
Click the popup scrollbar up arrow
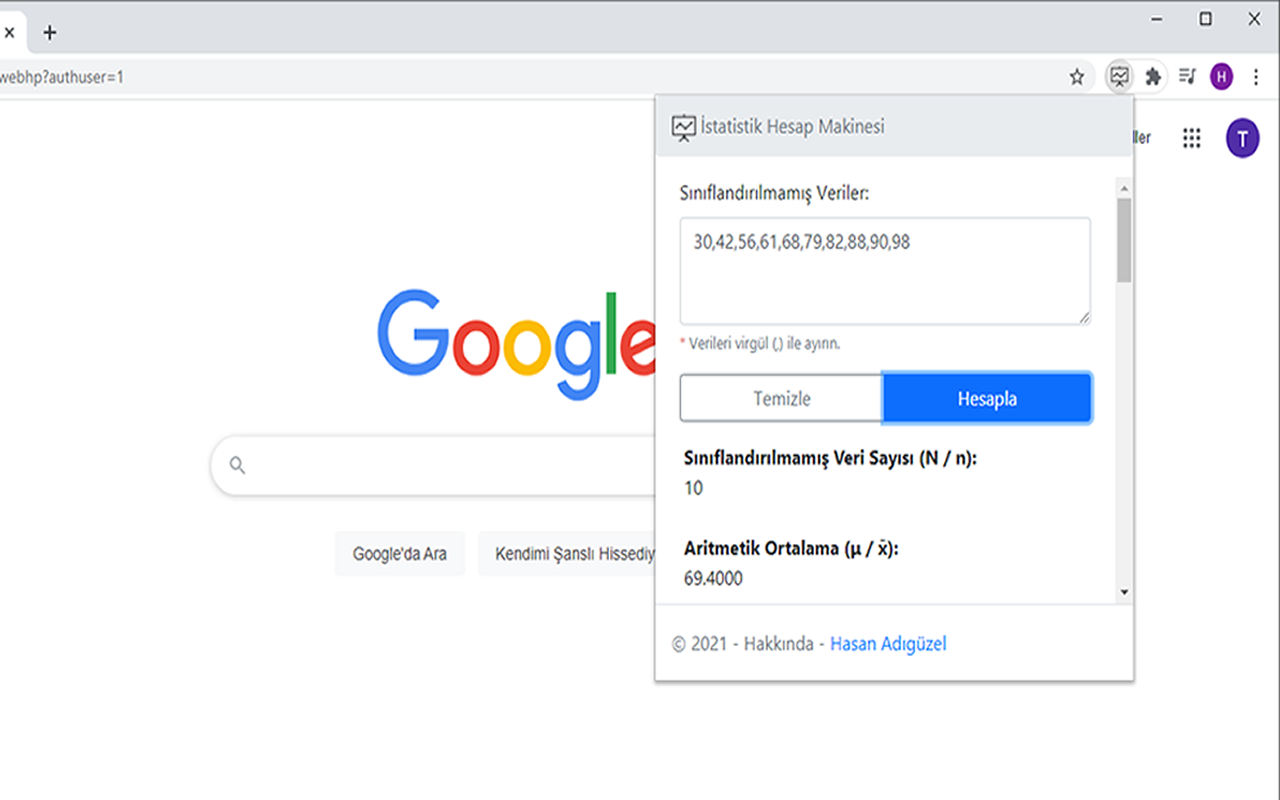click(x=1124, y=188)
